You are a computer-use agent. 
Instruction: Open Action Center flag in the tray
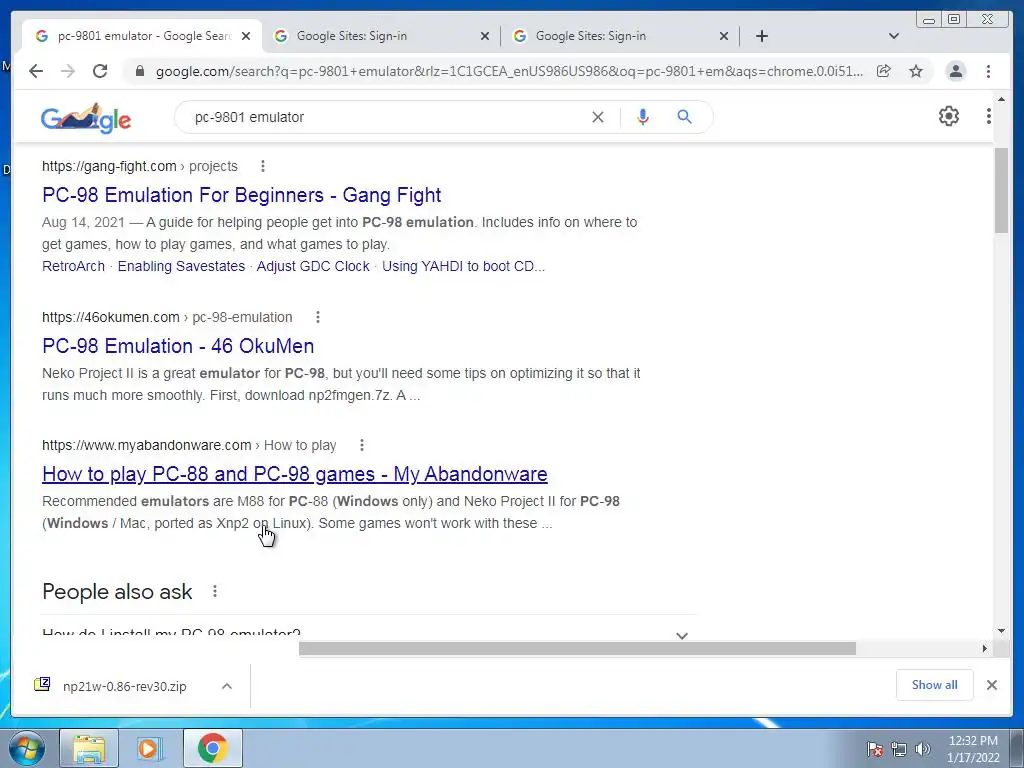point(874,749)
